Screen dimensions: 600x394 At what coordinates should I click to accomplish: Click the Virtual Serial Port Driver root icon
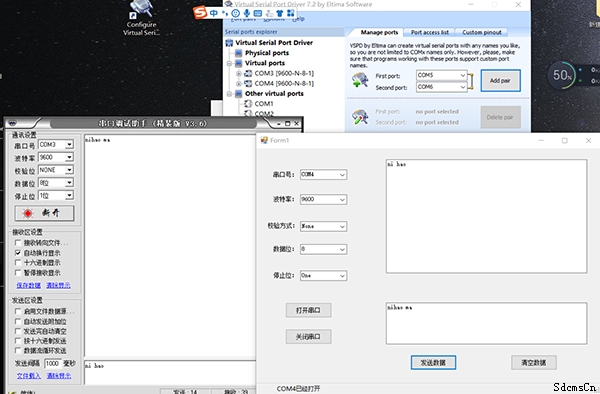pos(229,42)
